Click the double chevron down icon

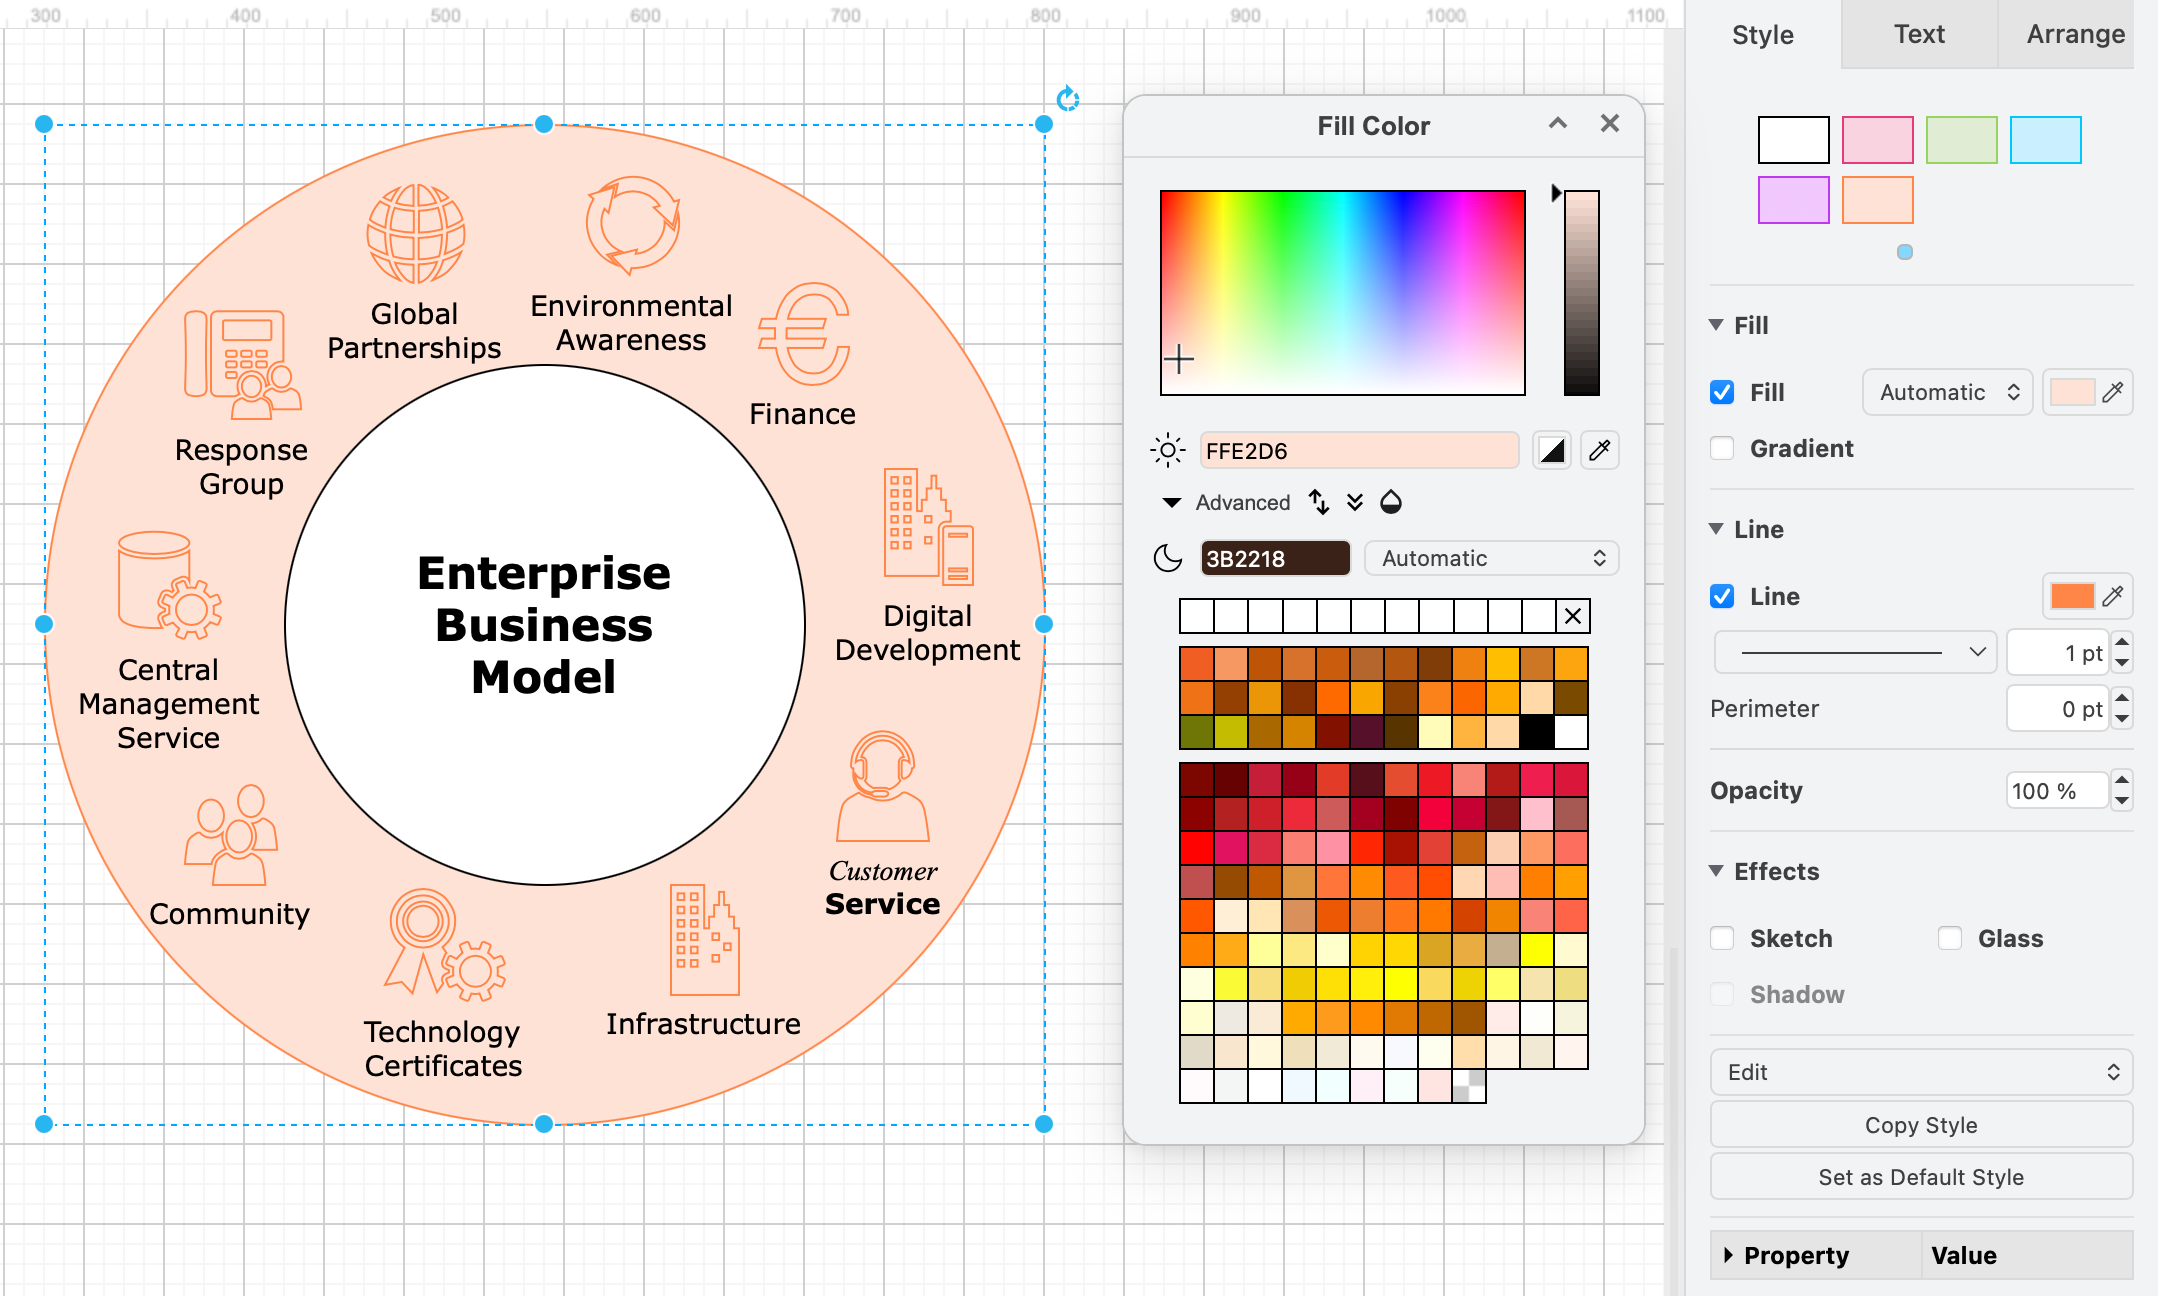[x=1355, y=502]
